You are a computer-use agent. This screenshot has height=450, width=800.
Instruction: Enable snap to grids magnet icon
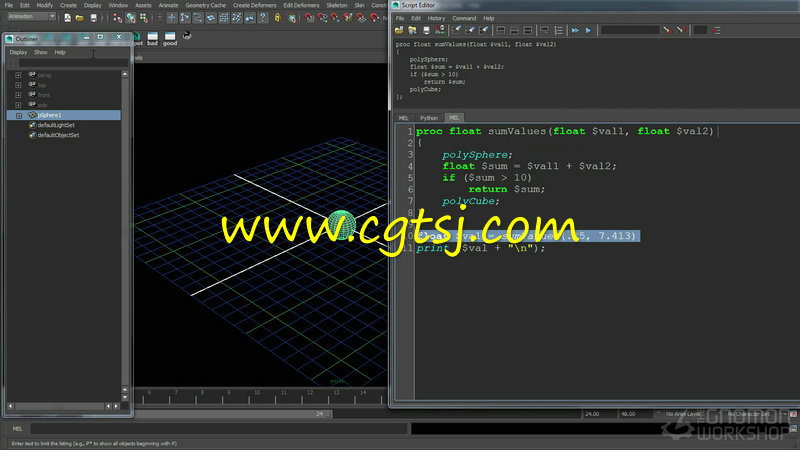coord(309,18)
